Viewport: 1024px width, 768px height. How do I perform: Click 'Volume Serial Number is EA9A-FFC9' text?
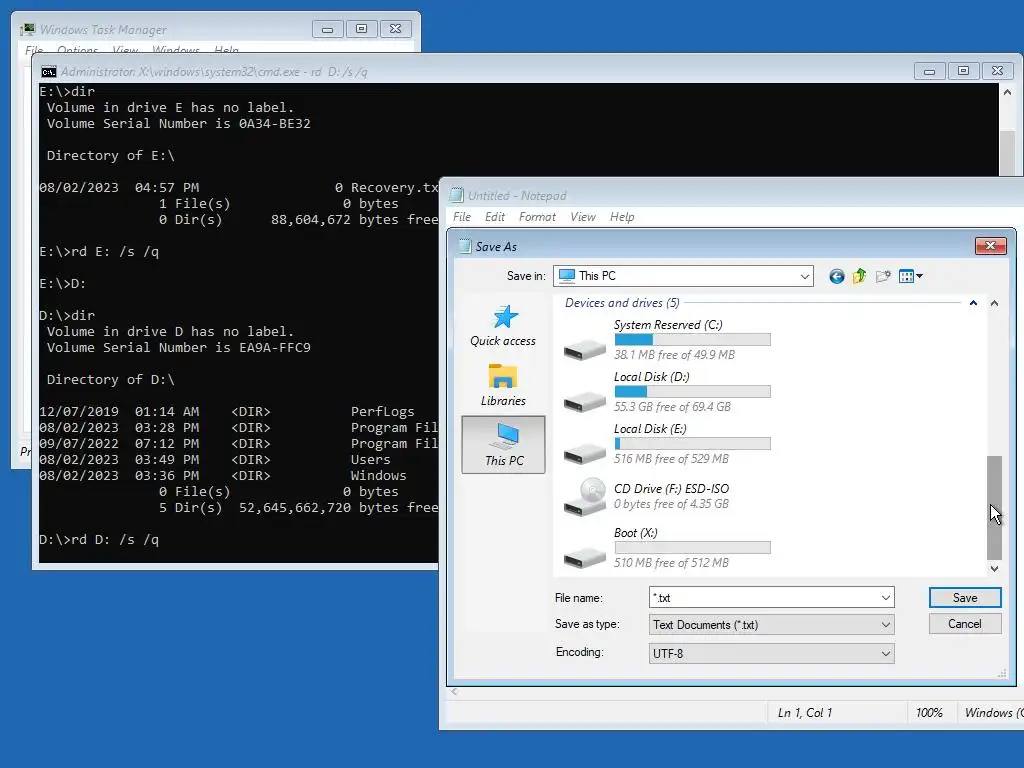click(178, 348)
